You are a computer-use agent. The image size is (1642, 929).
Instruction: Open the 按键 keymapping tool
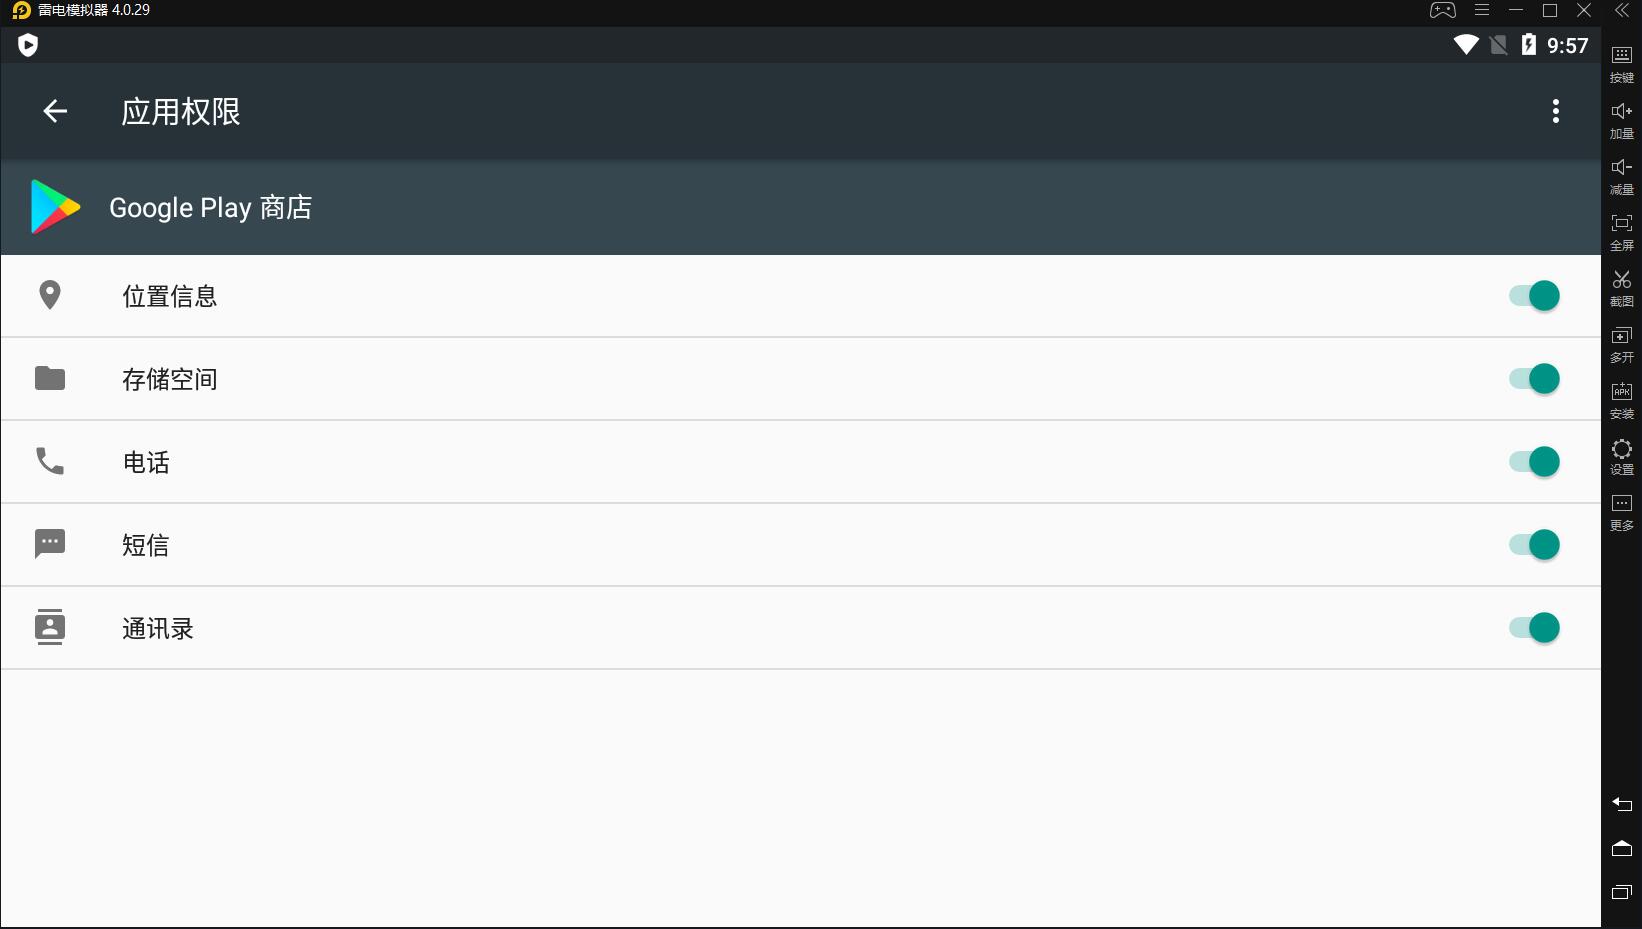[1622, 62]
